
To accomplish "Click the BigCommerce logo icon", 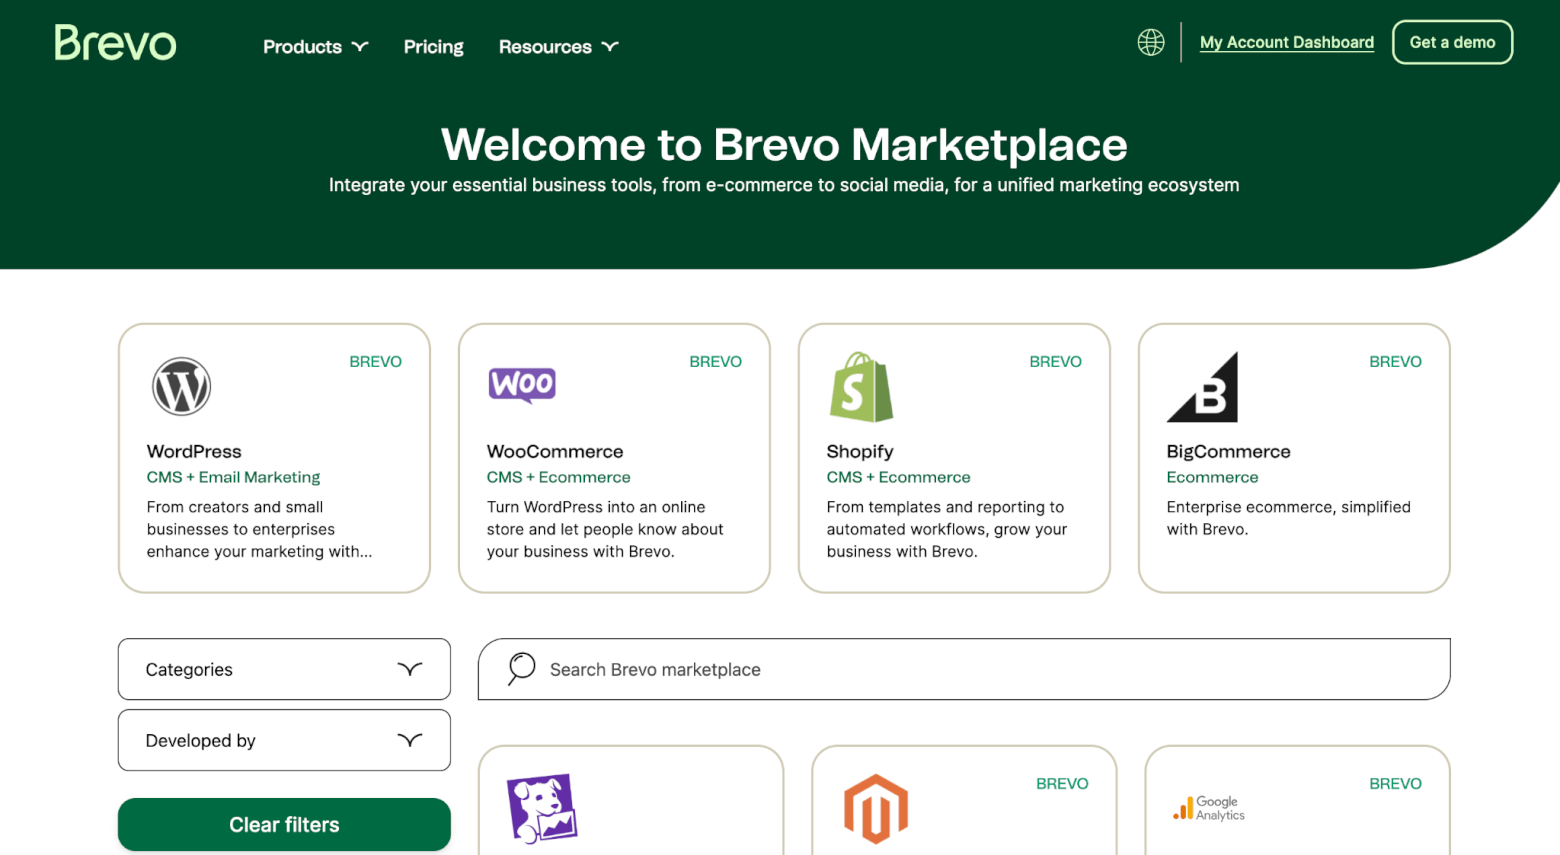I will point(1202,387).
